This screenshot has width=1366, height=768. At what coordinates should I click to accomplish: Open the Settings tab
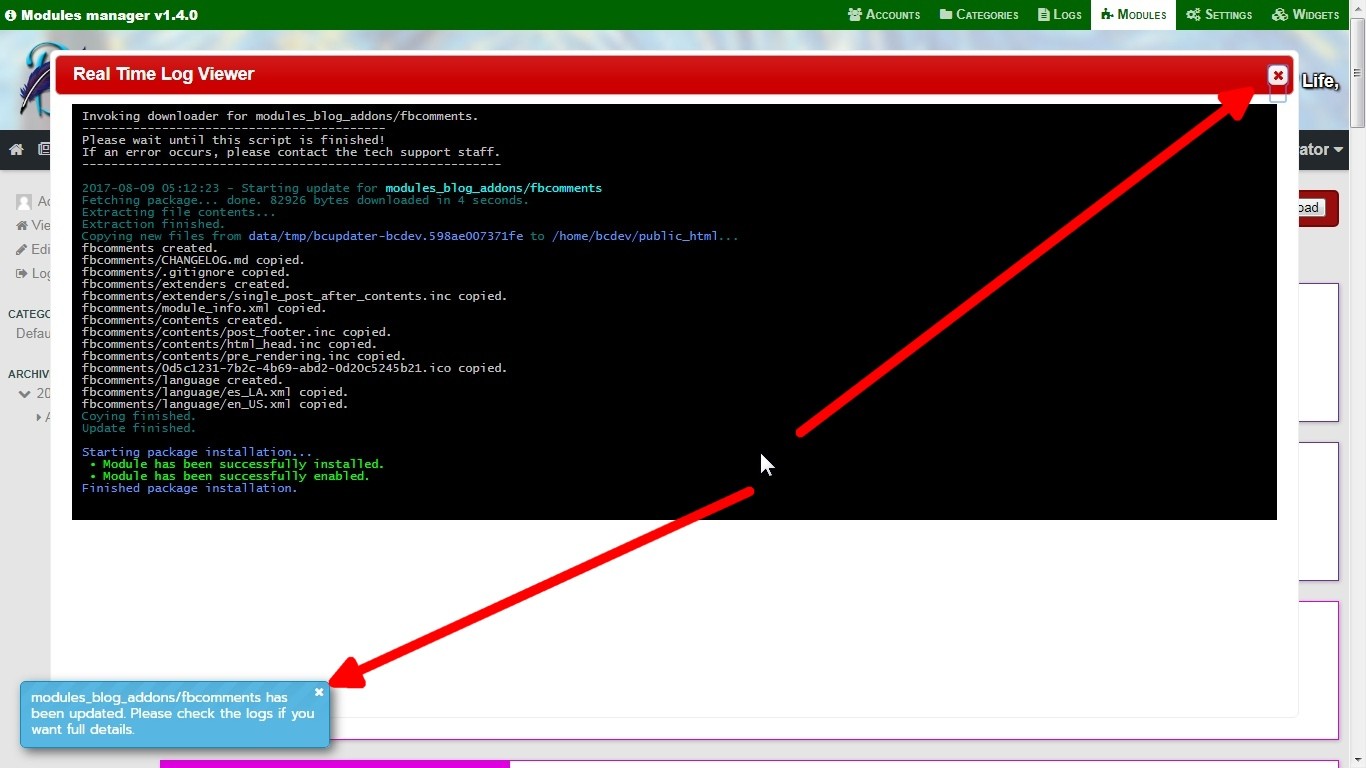(x=1219, y=15)
